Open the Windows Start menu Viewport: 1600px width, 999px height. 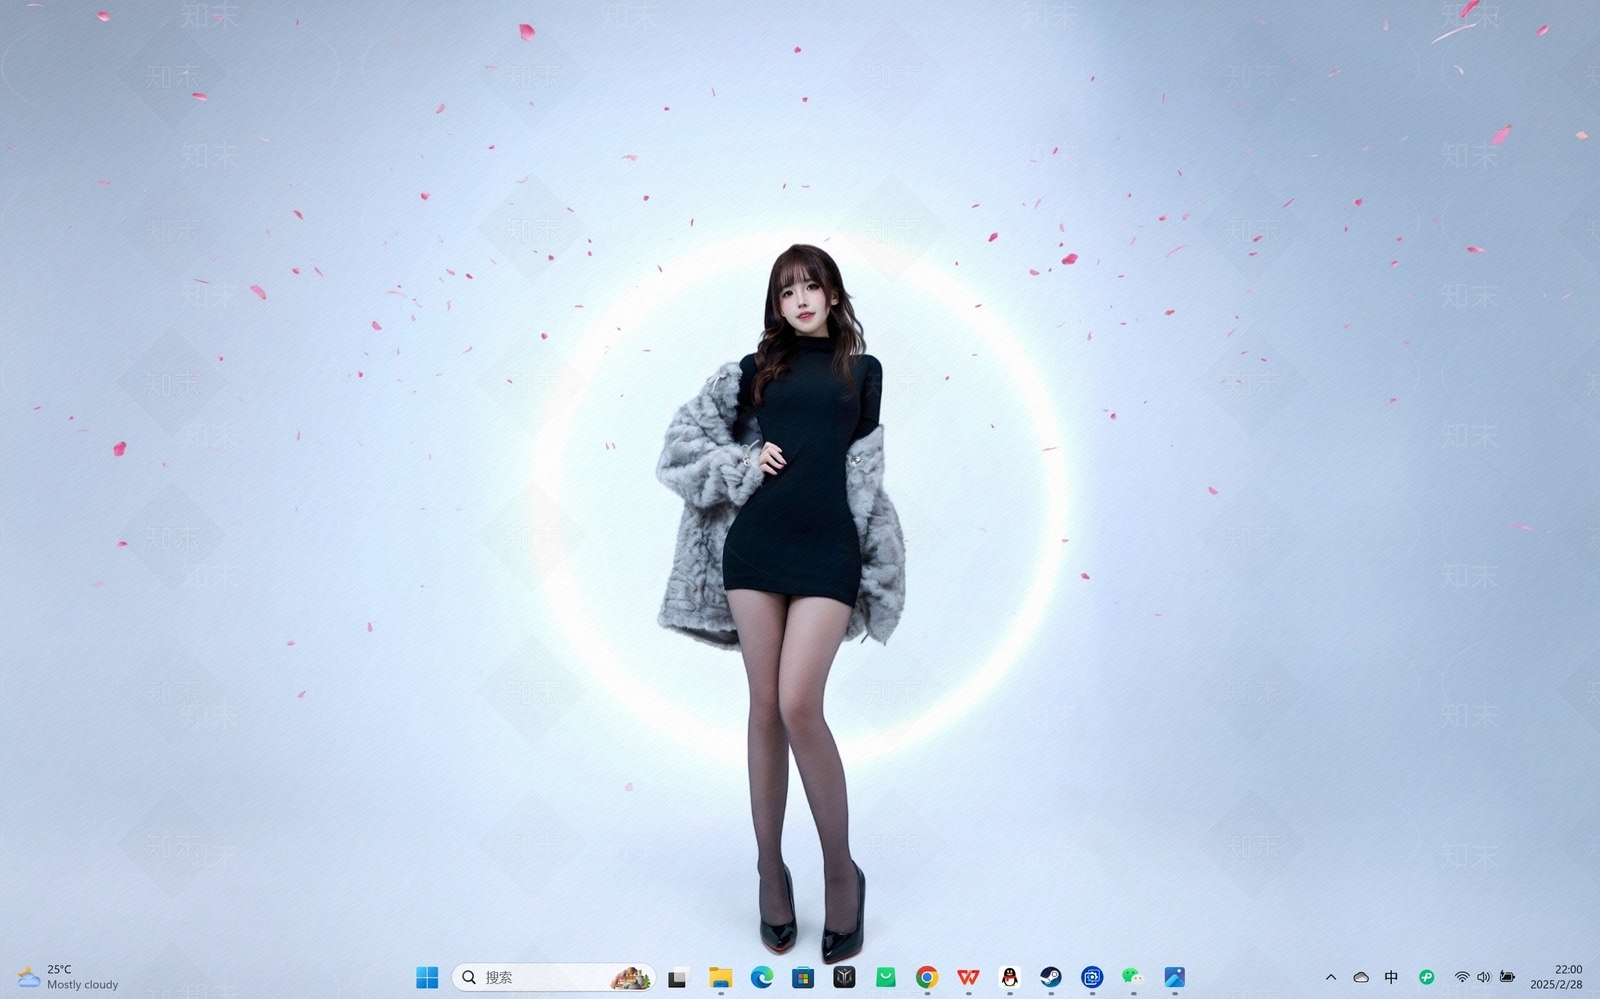(427, 977)
